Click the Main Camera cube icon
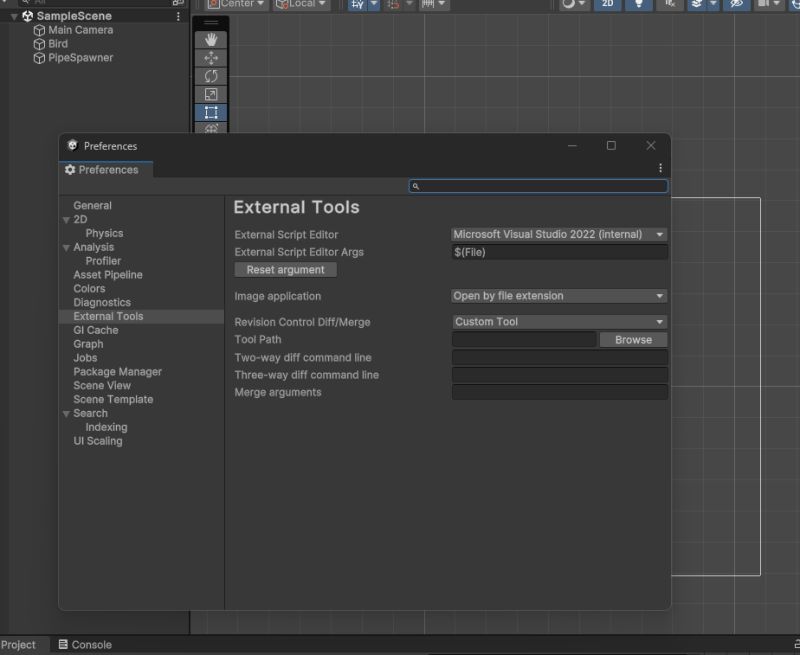This screenshot has width=800, height=655. [x=39, y=31]
